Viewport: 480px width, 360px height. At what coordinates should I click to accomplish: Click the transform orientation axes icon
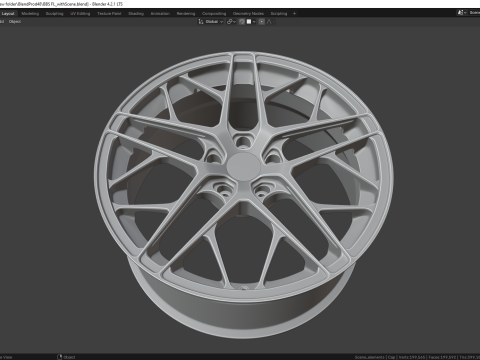tap(201, 22)
